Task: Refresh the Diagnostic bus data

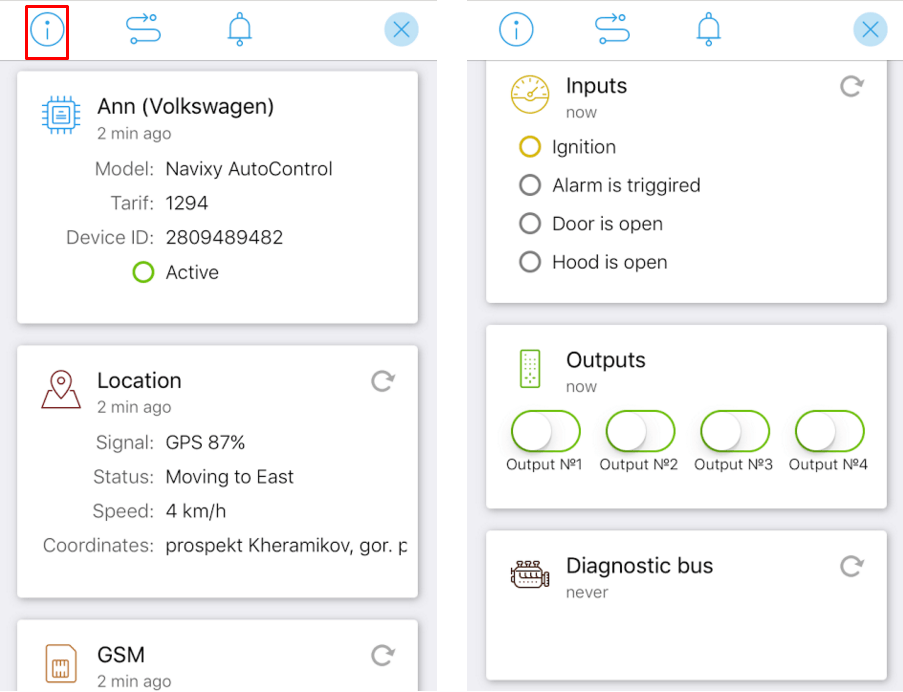Action: point(851,566)
